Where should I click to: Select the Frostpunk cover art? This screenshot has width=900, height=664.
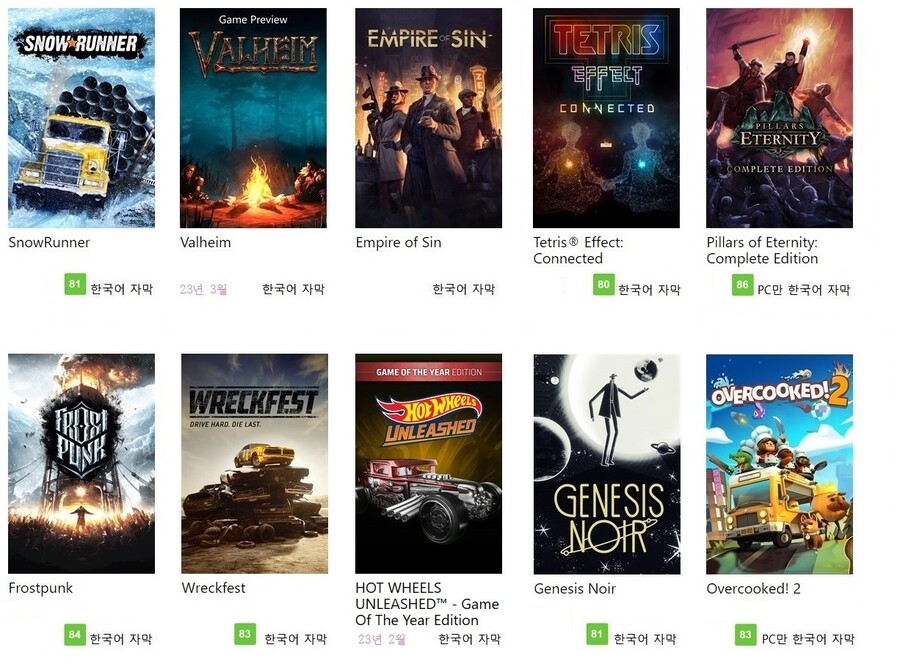(x=82, y=464)
